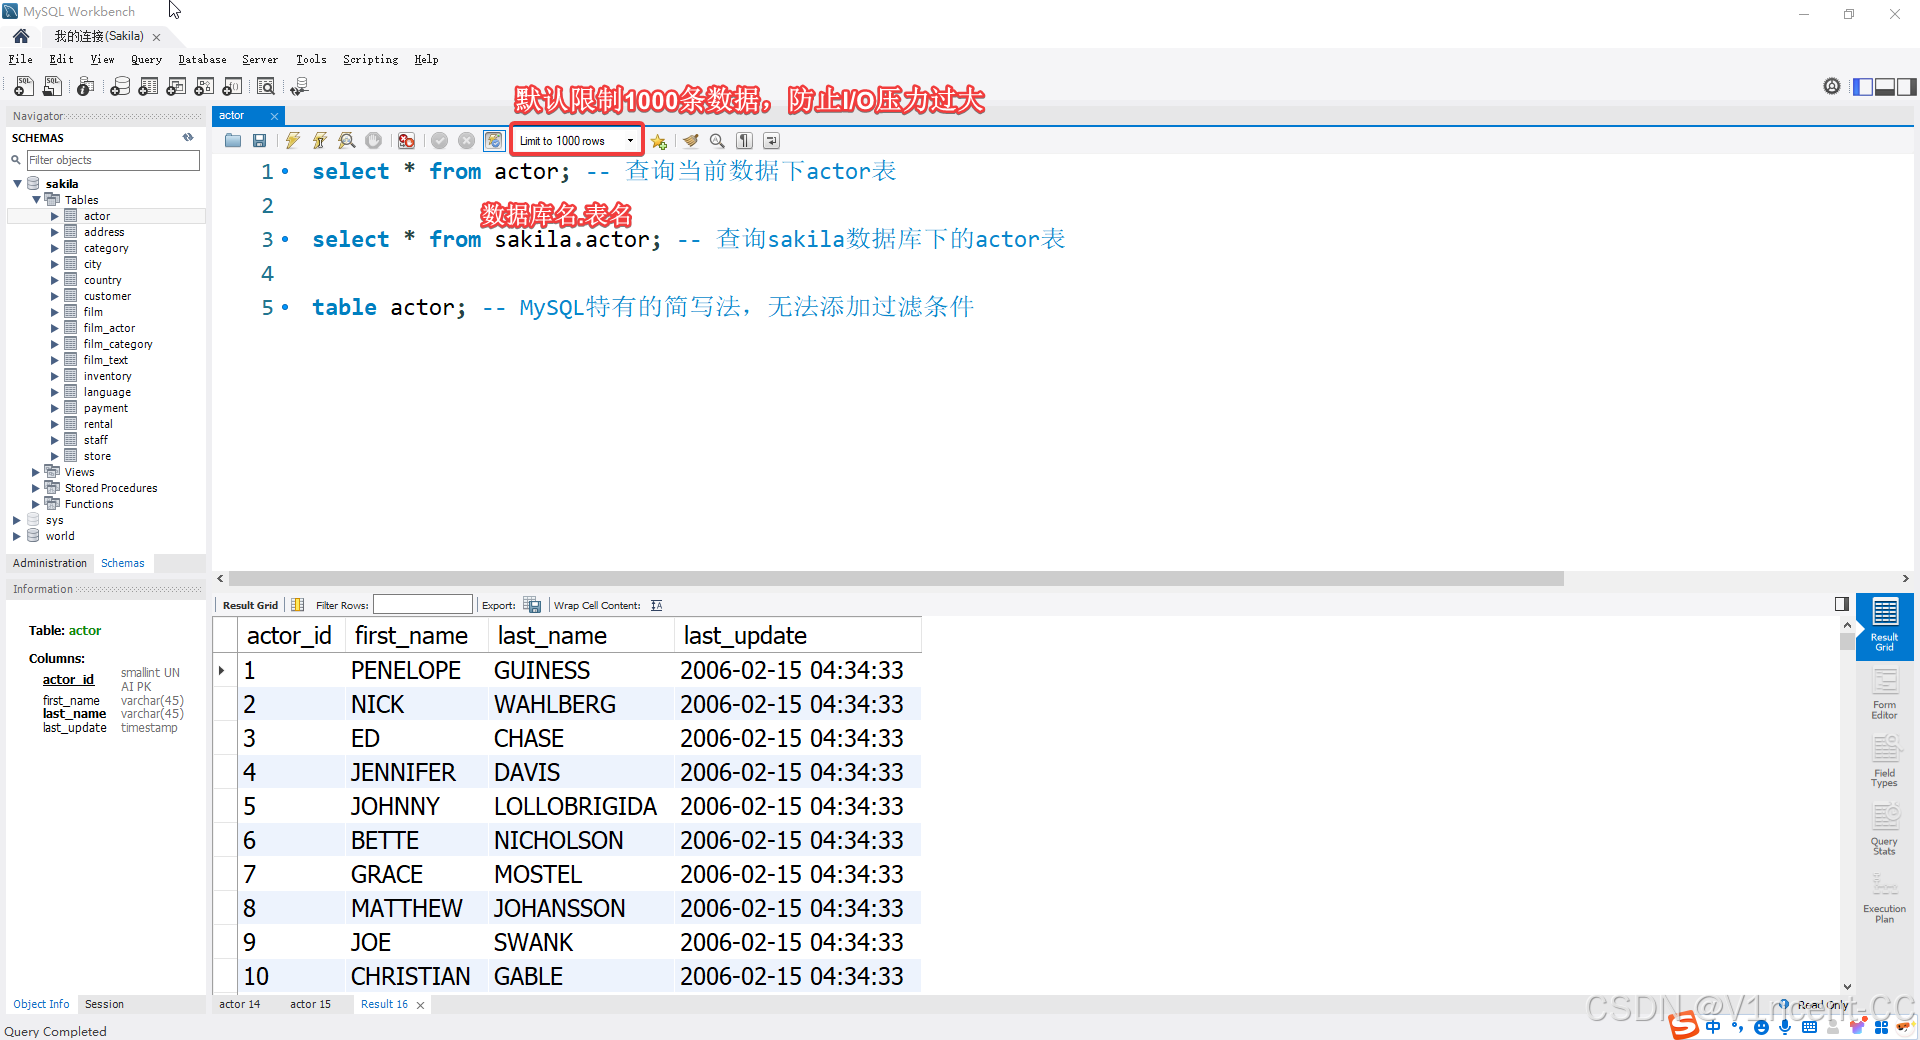Close the Result 16 tab
The image size is (1920, 1040).
tap(421, 1005)
